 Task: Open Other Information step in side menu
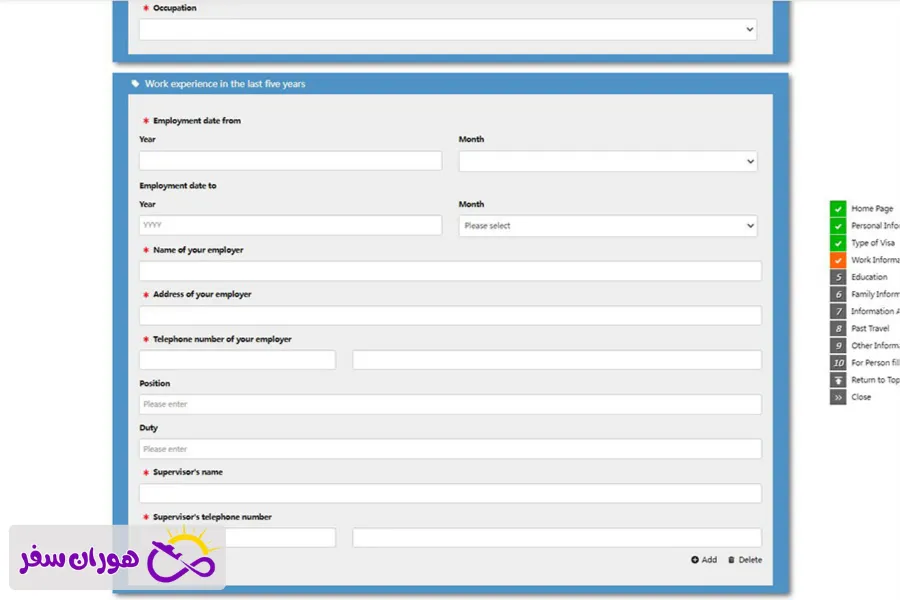click(x=874, y=346)
